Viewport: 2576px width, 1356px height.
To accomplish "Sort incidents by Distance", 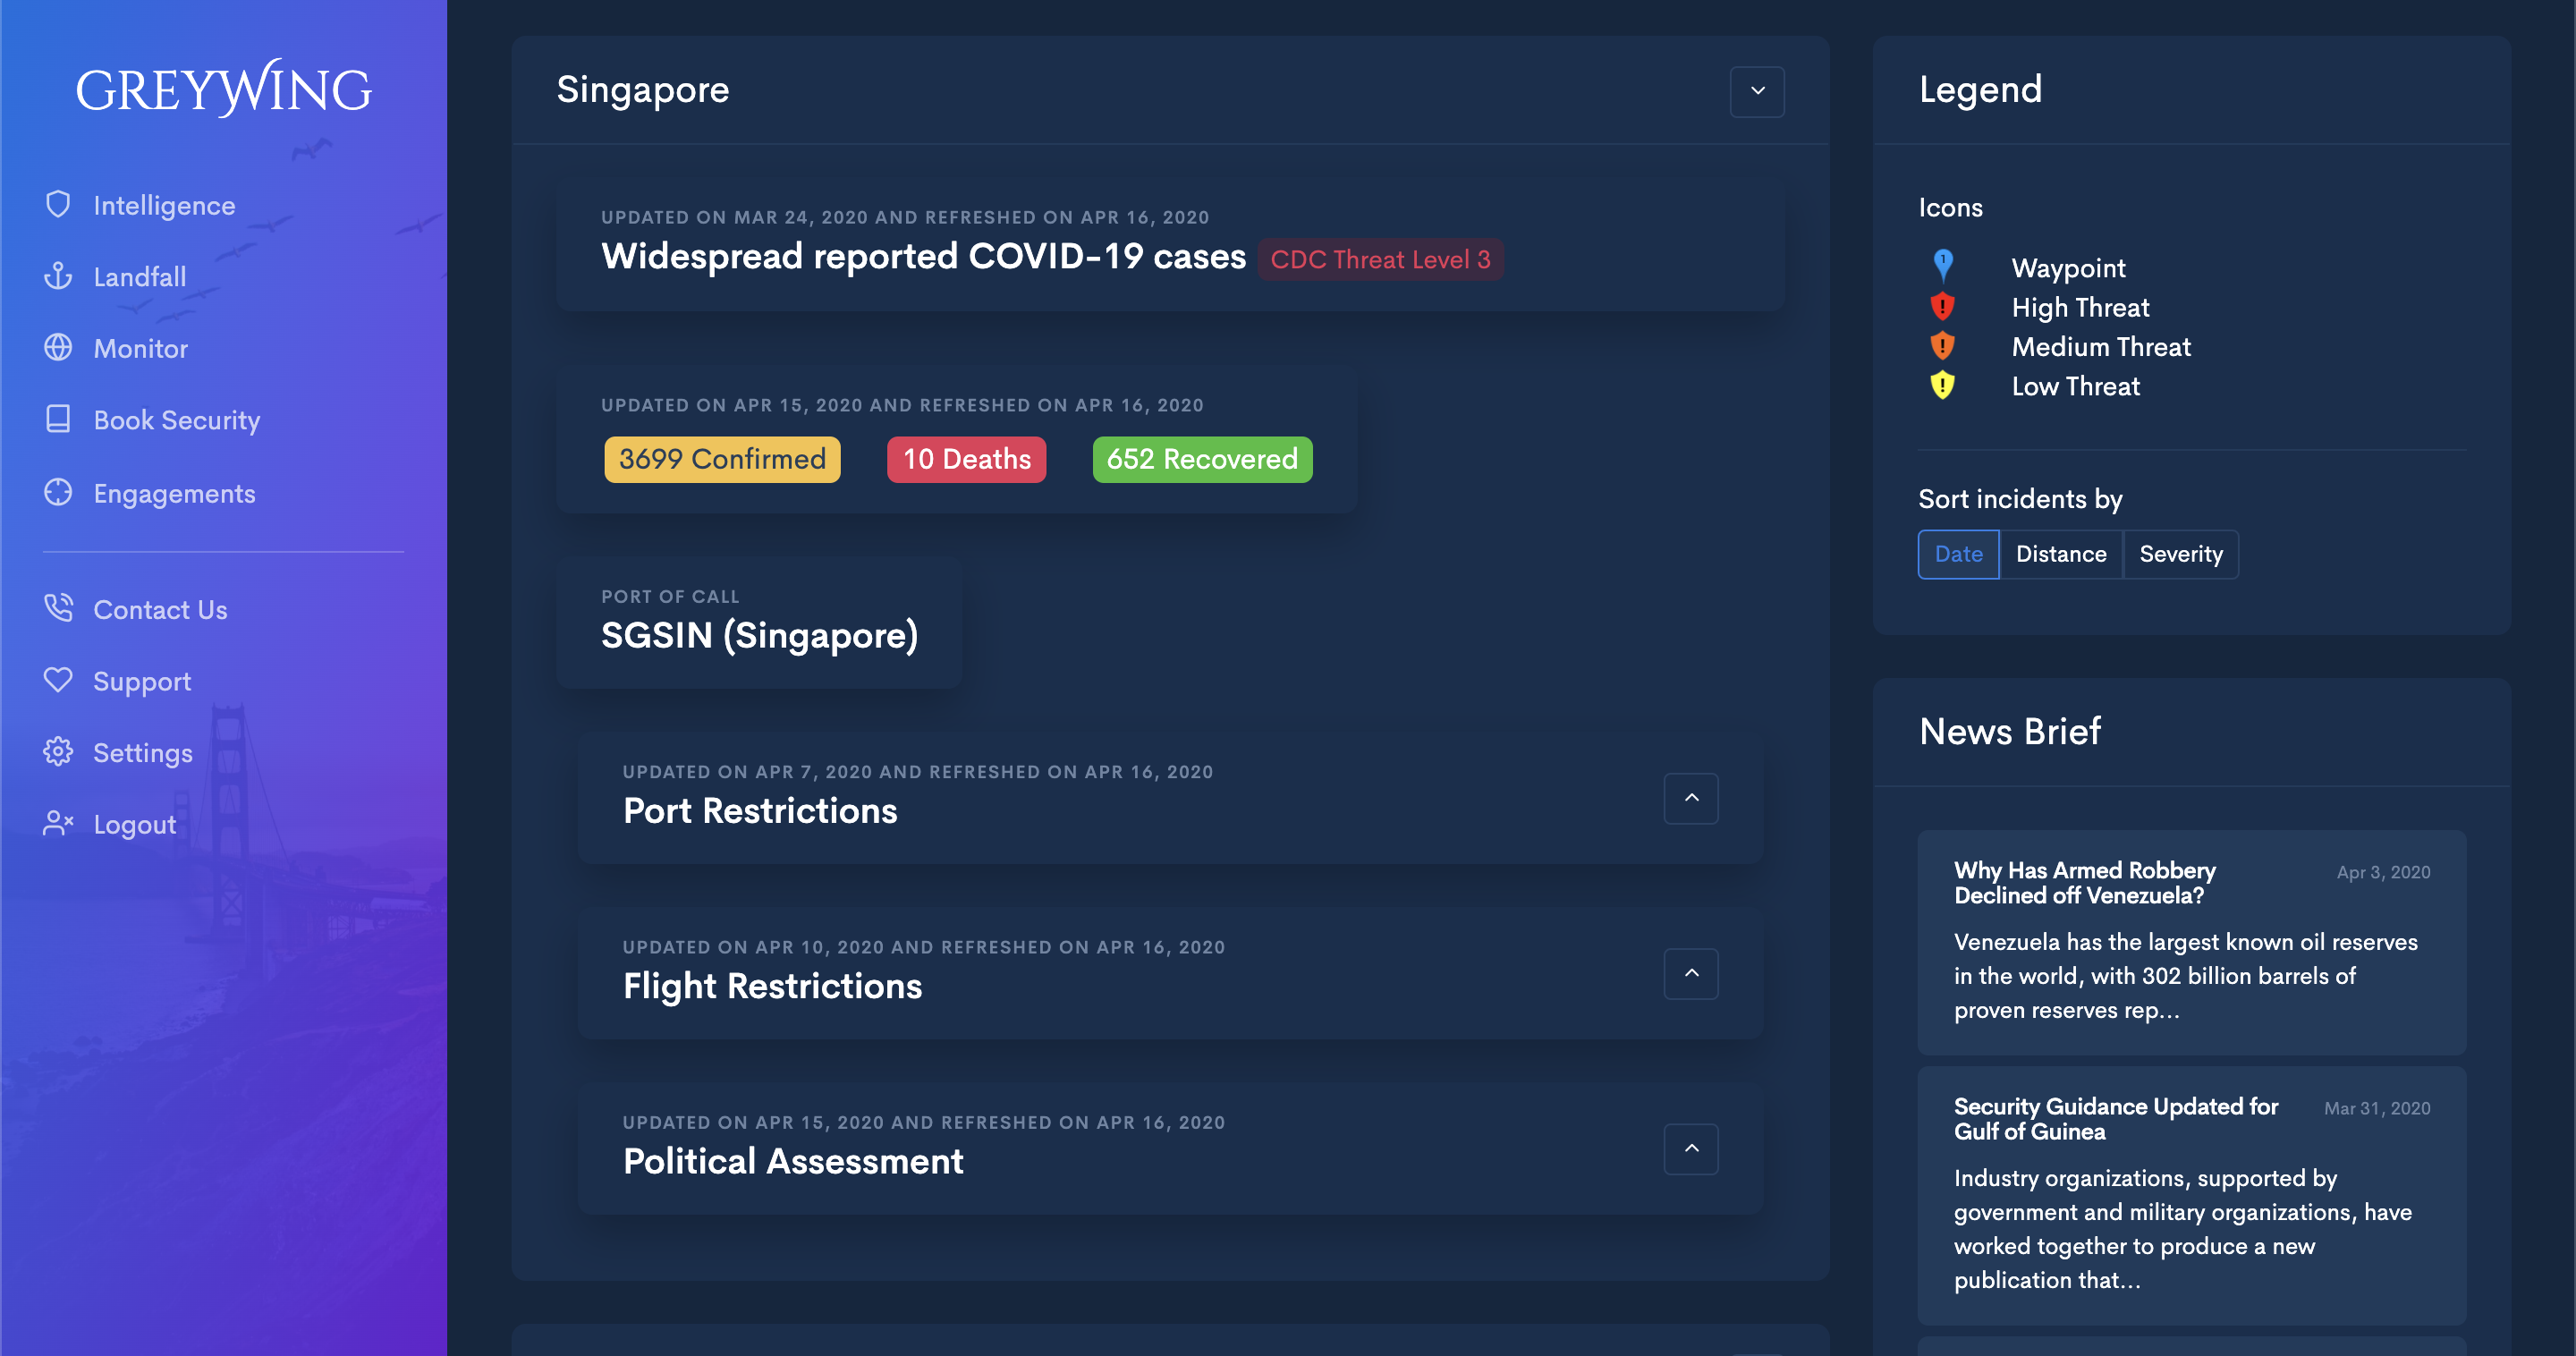I will (x=2060, y=554).
